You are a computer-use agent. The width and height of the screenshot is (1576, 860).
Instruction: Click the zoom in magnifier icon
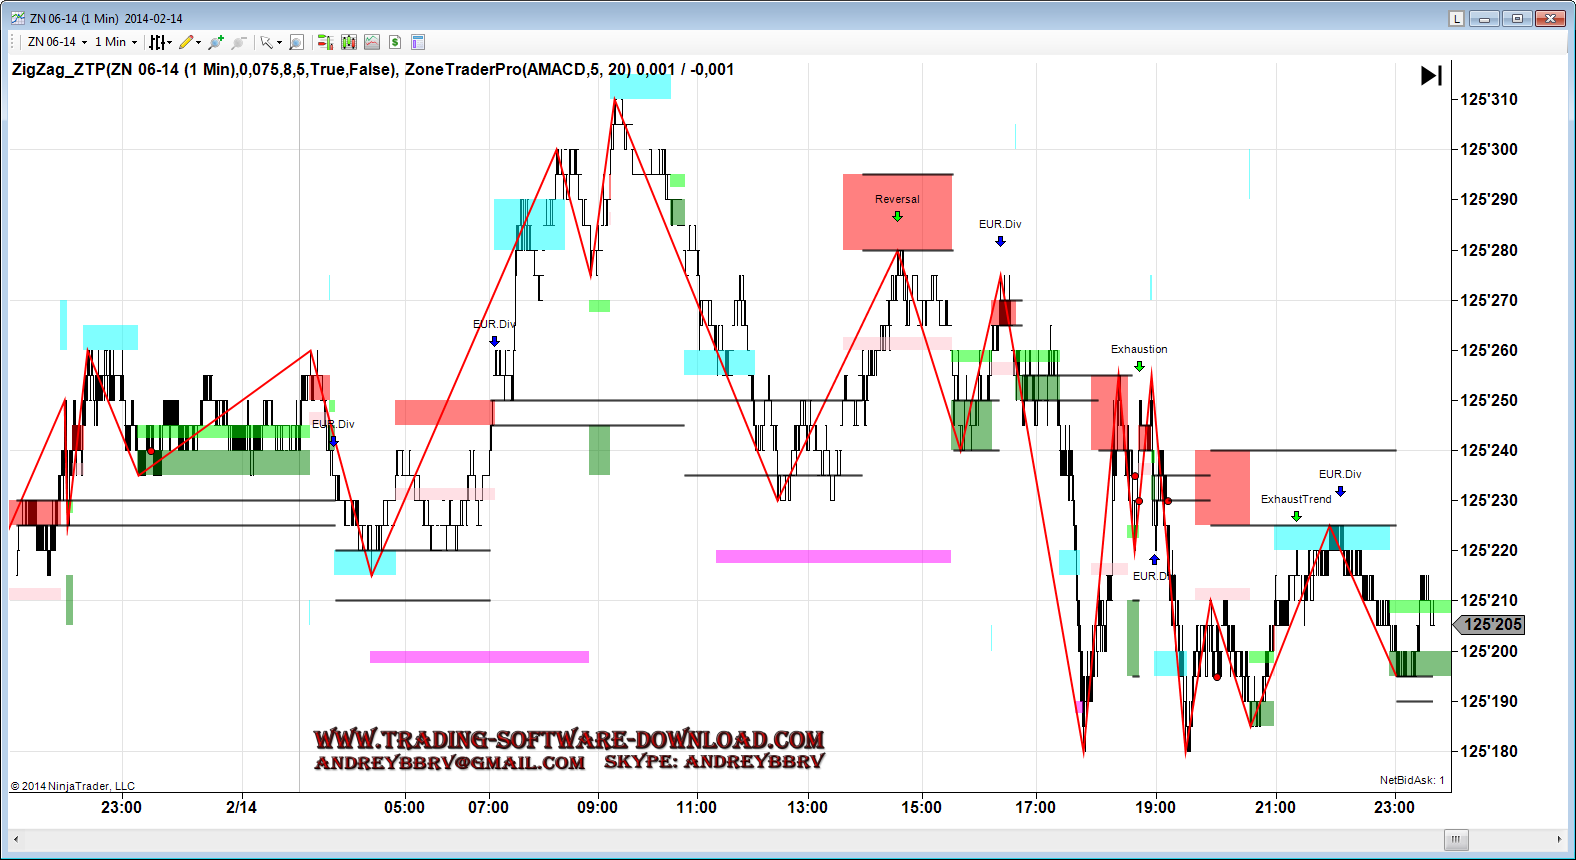tap(215, 42)
